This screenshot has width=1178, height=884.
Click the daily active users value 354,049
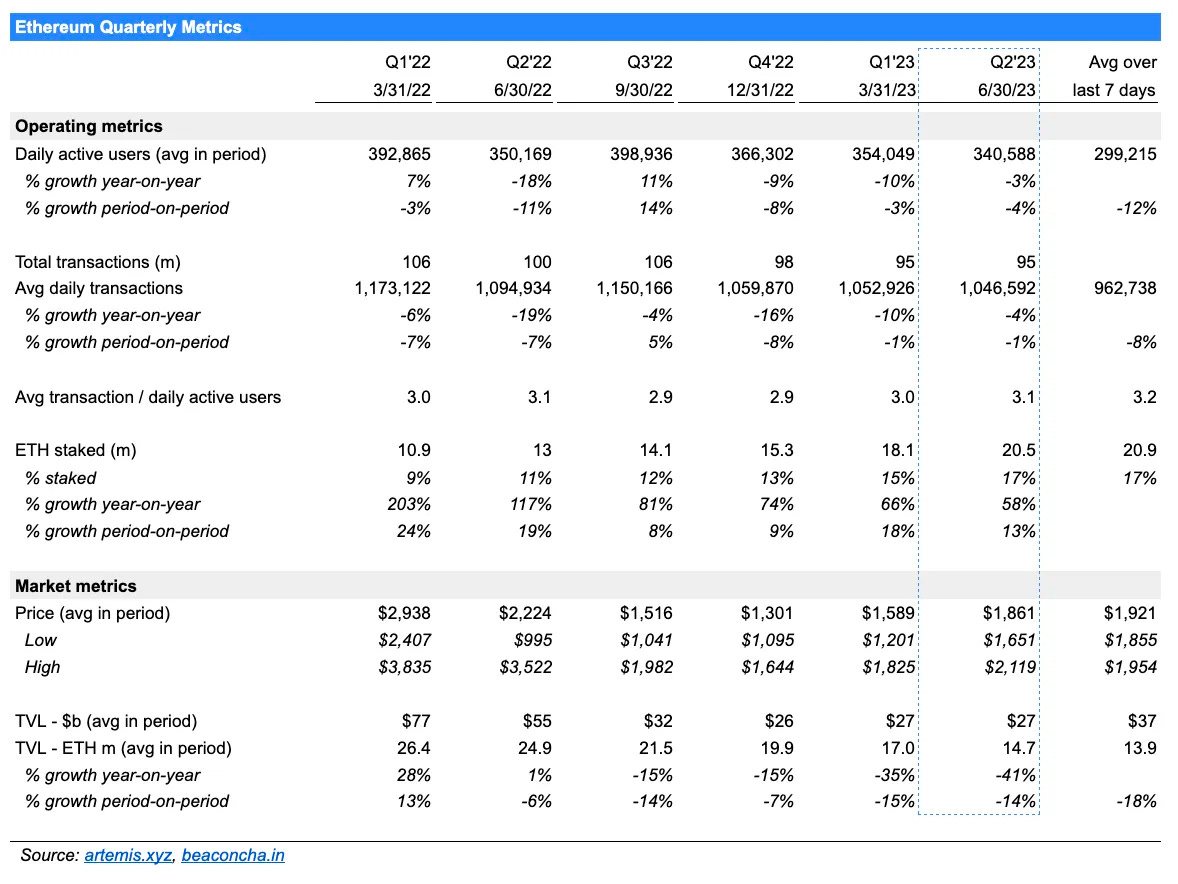[x=883, y=154]
